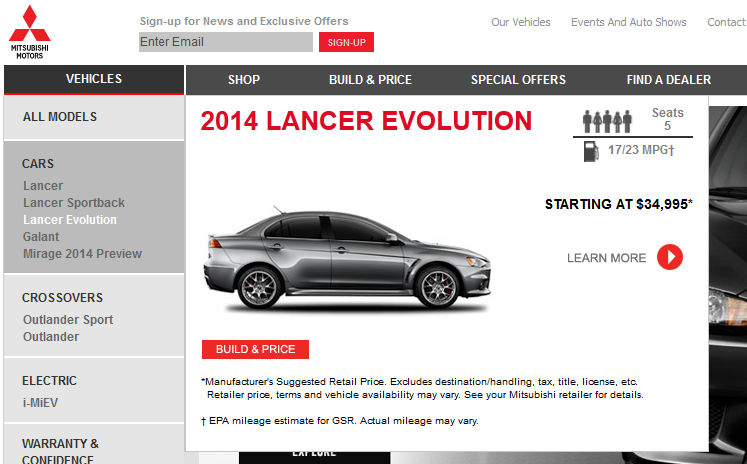
Task: Click the CROSSOVERS category heading
Action: pyautogui.click(x=62, y=298)
